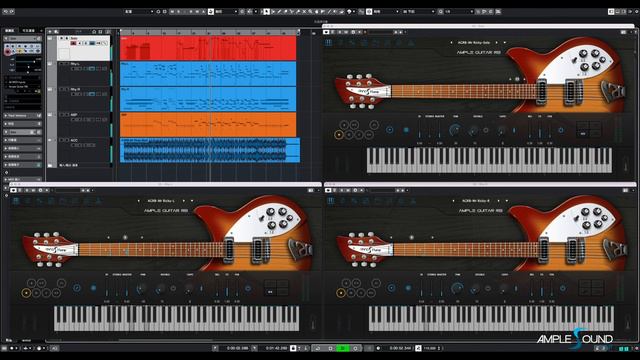Select the AMP track header
Viewport: 640px width, 360px height.
[x=84, y=124]
